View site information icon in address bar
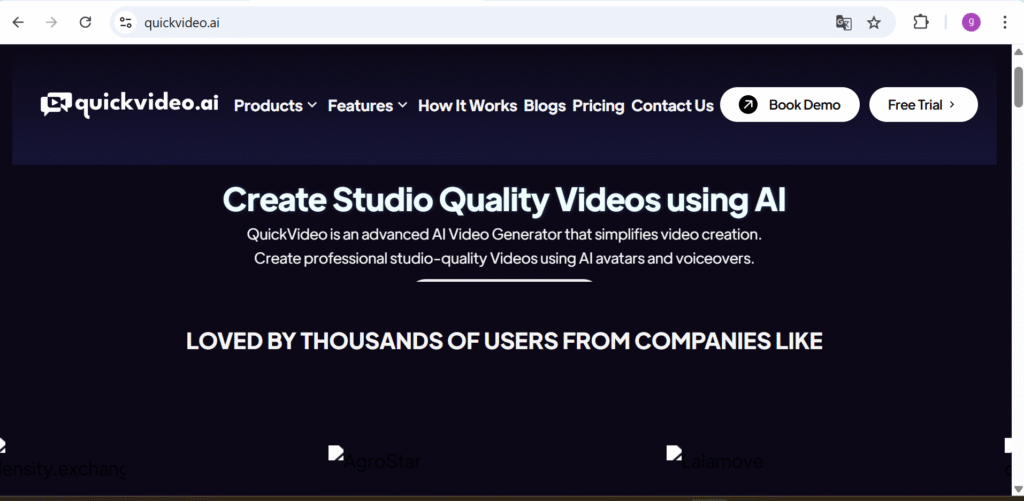Image resolution: width=1024 pixels, height=501 pixels. click(x=125, y=22)
